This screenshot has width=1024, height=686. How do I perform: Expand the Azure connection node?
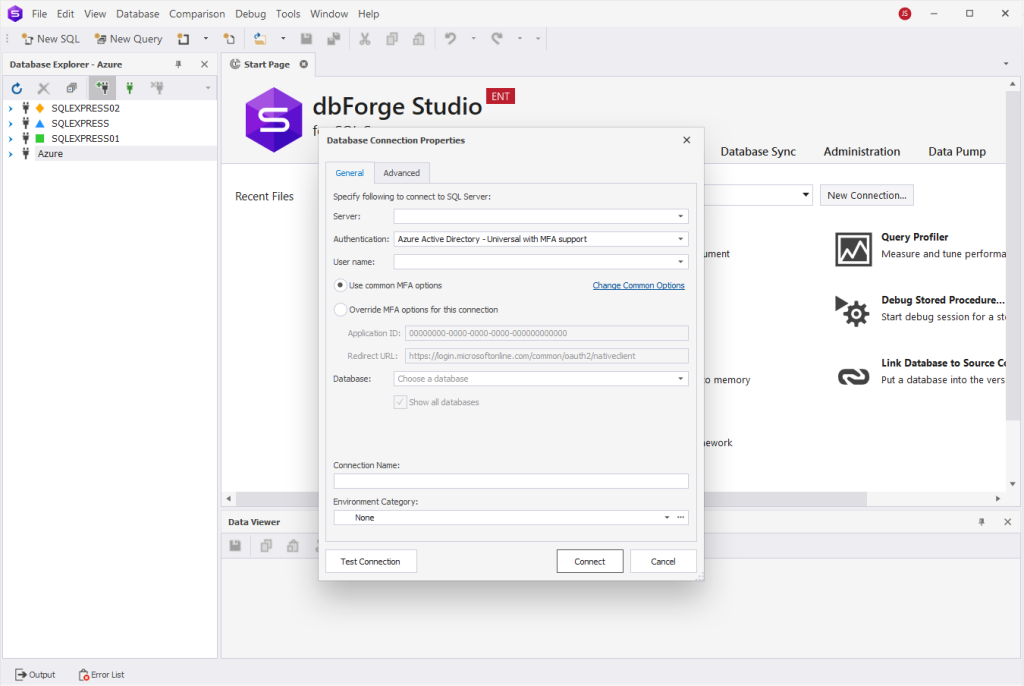(10, 154)
